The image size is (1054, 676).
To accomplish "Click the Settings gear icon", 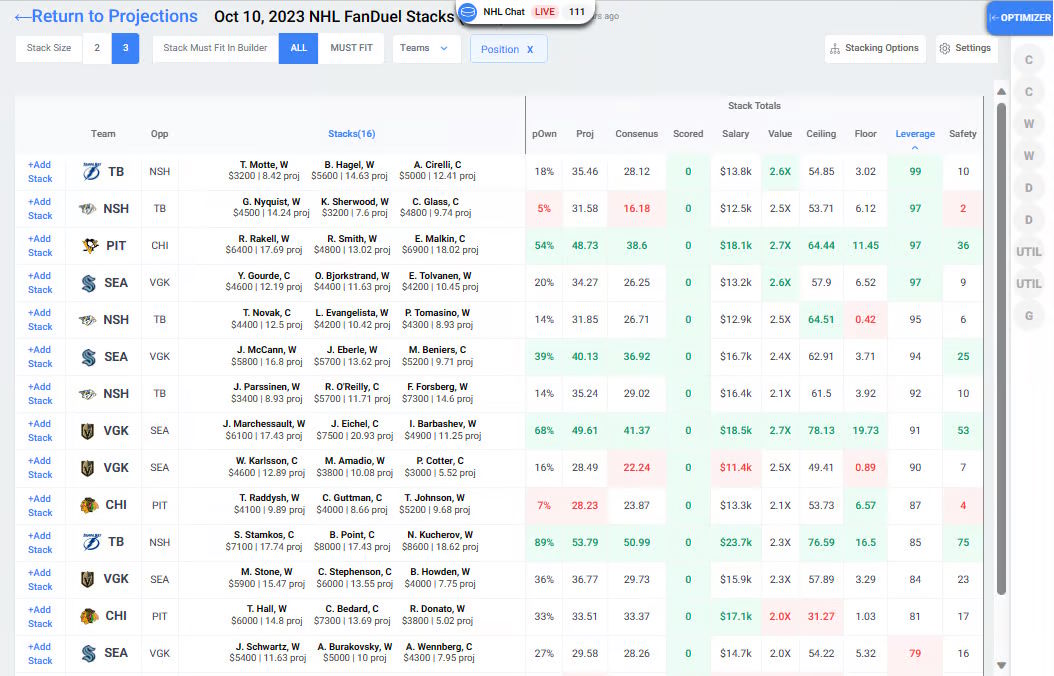I will 944,48.
